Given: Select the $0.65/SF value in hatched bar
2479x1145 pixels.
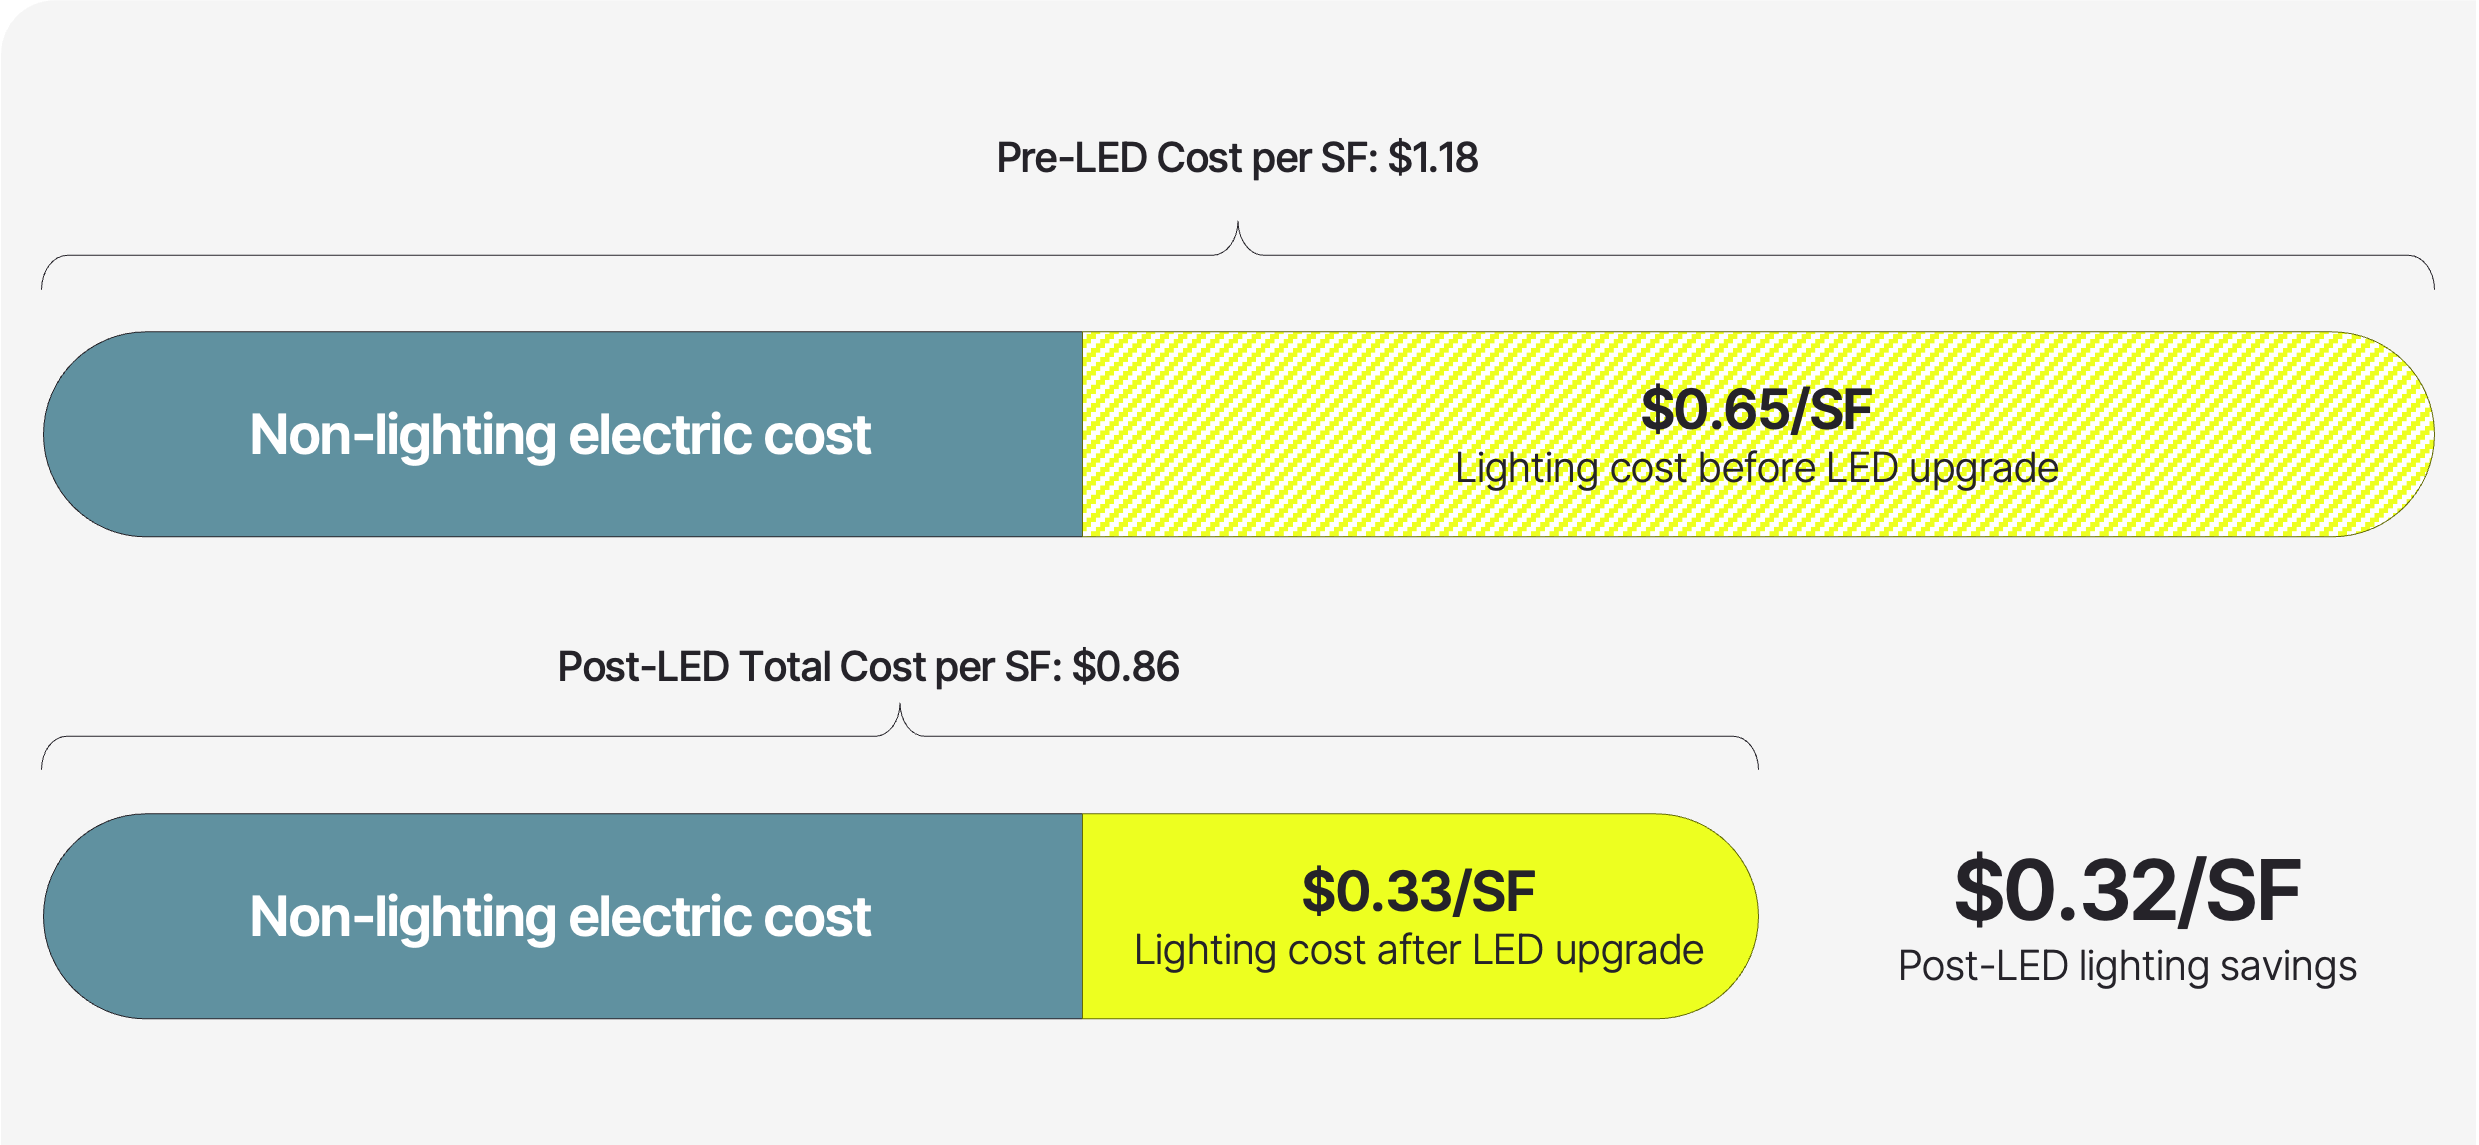Looking at the screenshot, I should coord(1756,409).
